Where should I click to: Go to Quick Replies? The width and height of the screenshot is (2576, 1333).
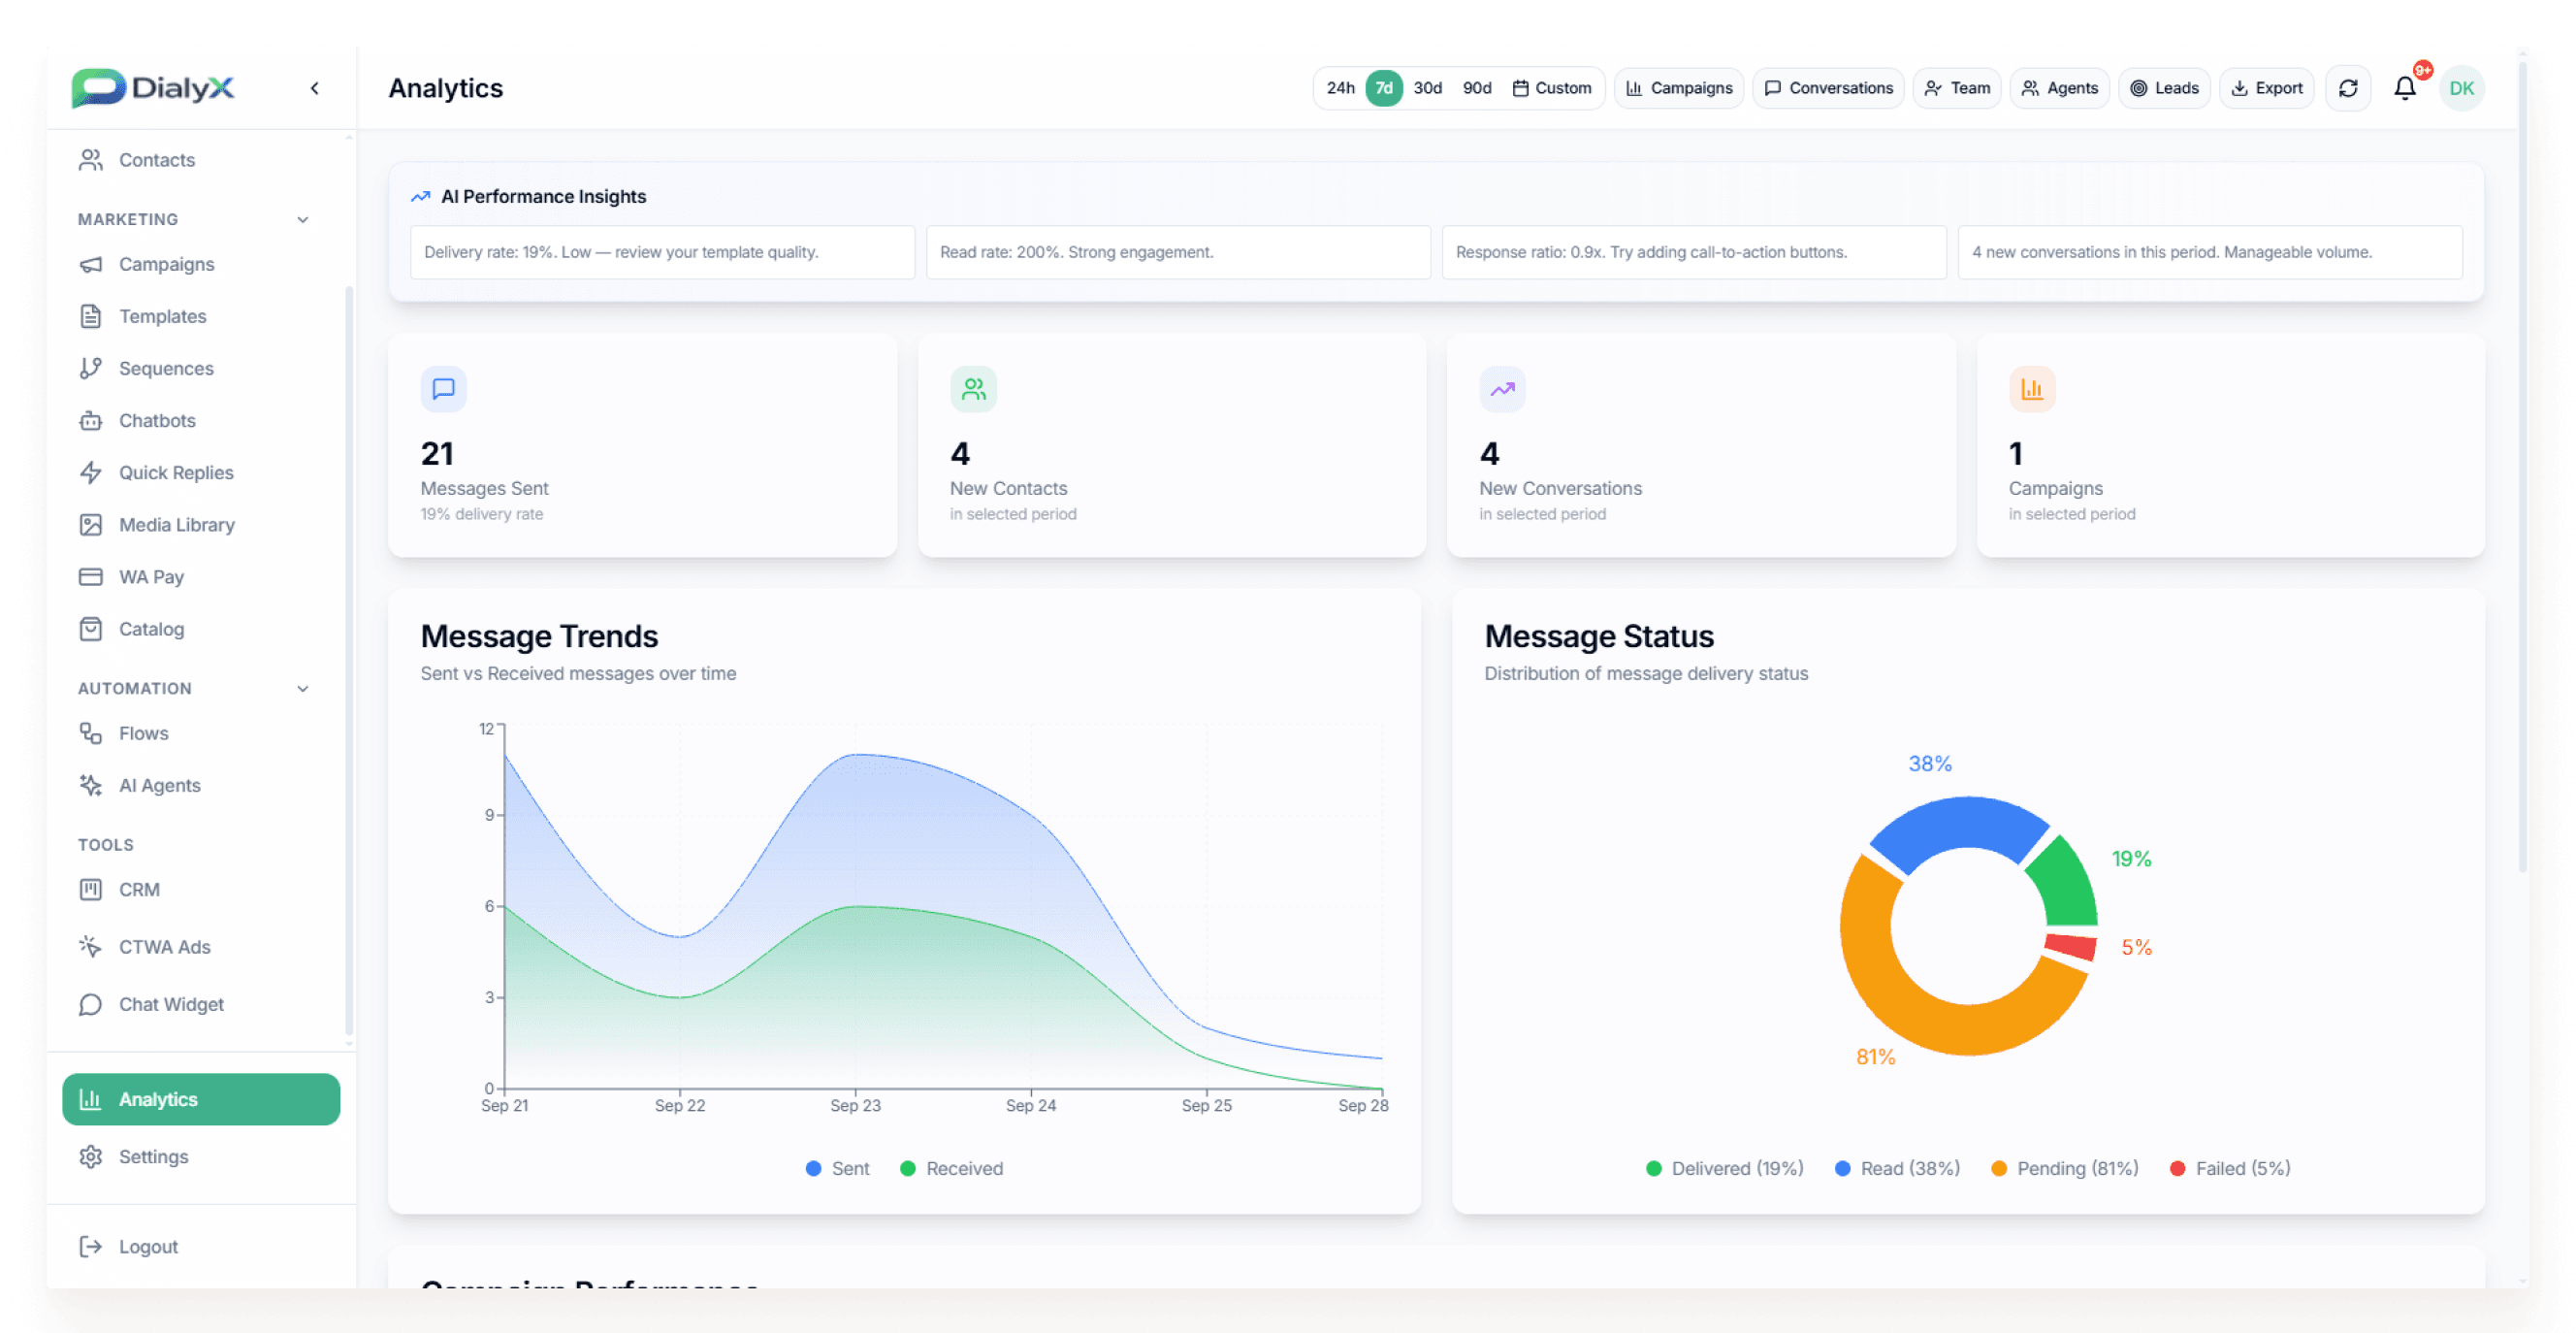[200, 473]
